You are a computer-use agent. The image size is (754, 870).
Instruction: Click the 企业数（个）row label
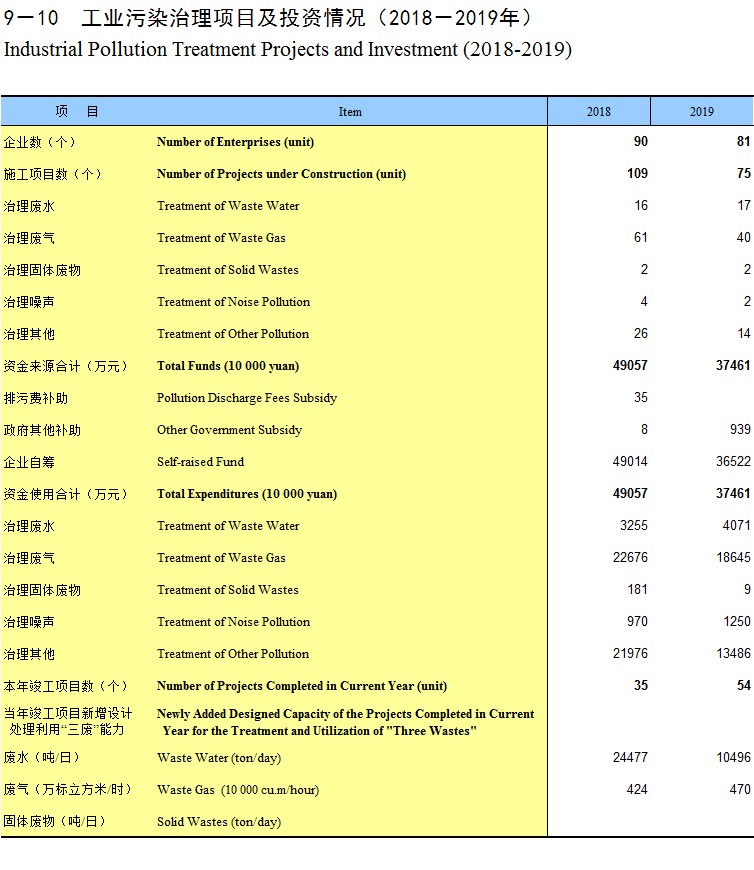pyautogui.click(x=39, y=143)
